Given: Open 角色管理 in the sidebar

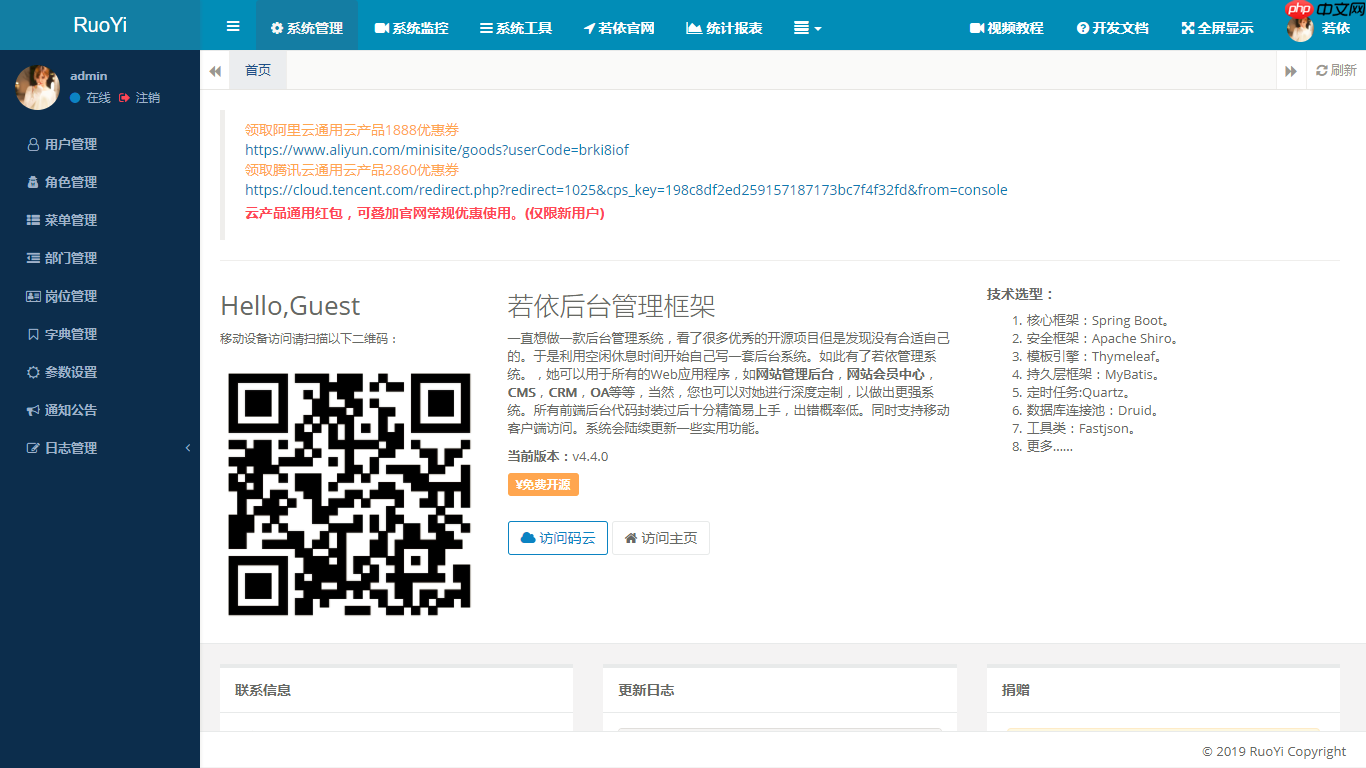Looking at the screenshot, I should pos(70,182).
